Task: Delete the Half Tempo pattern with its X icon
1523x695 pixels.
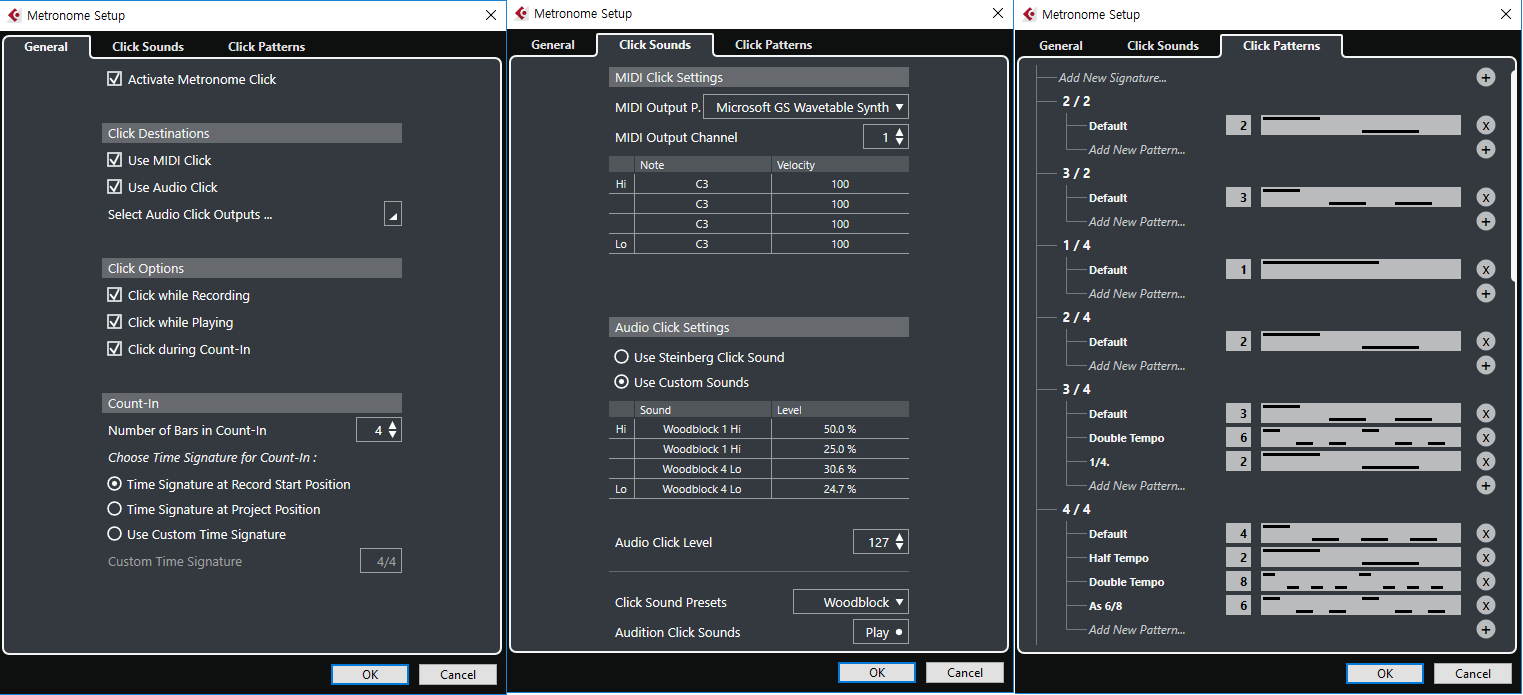Action: click(1485, 558)
